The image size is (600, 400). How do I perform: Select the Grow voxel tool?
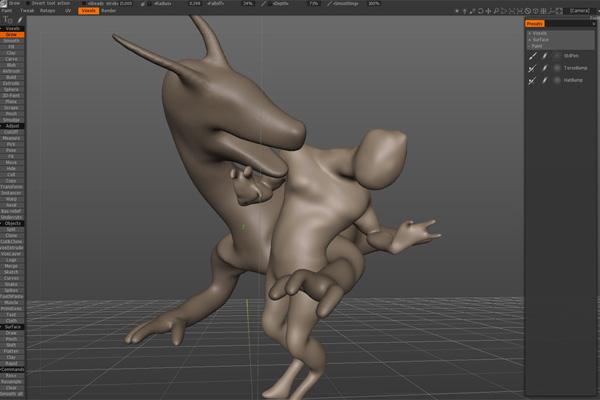tap(11, 35)
